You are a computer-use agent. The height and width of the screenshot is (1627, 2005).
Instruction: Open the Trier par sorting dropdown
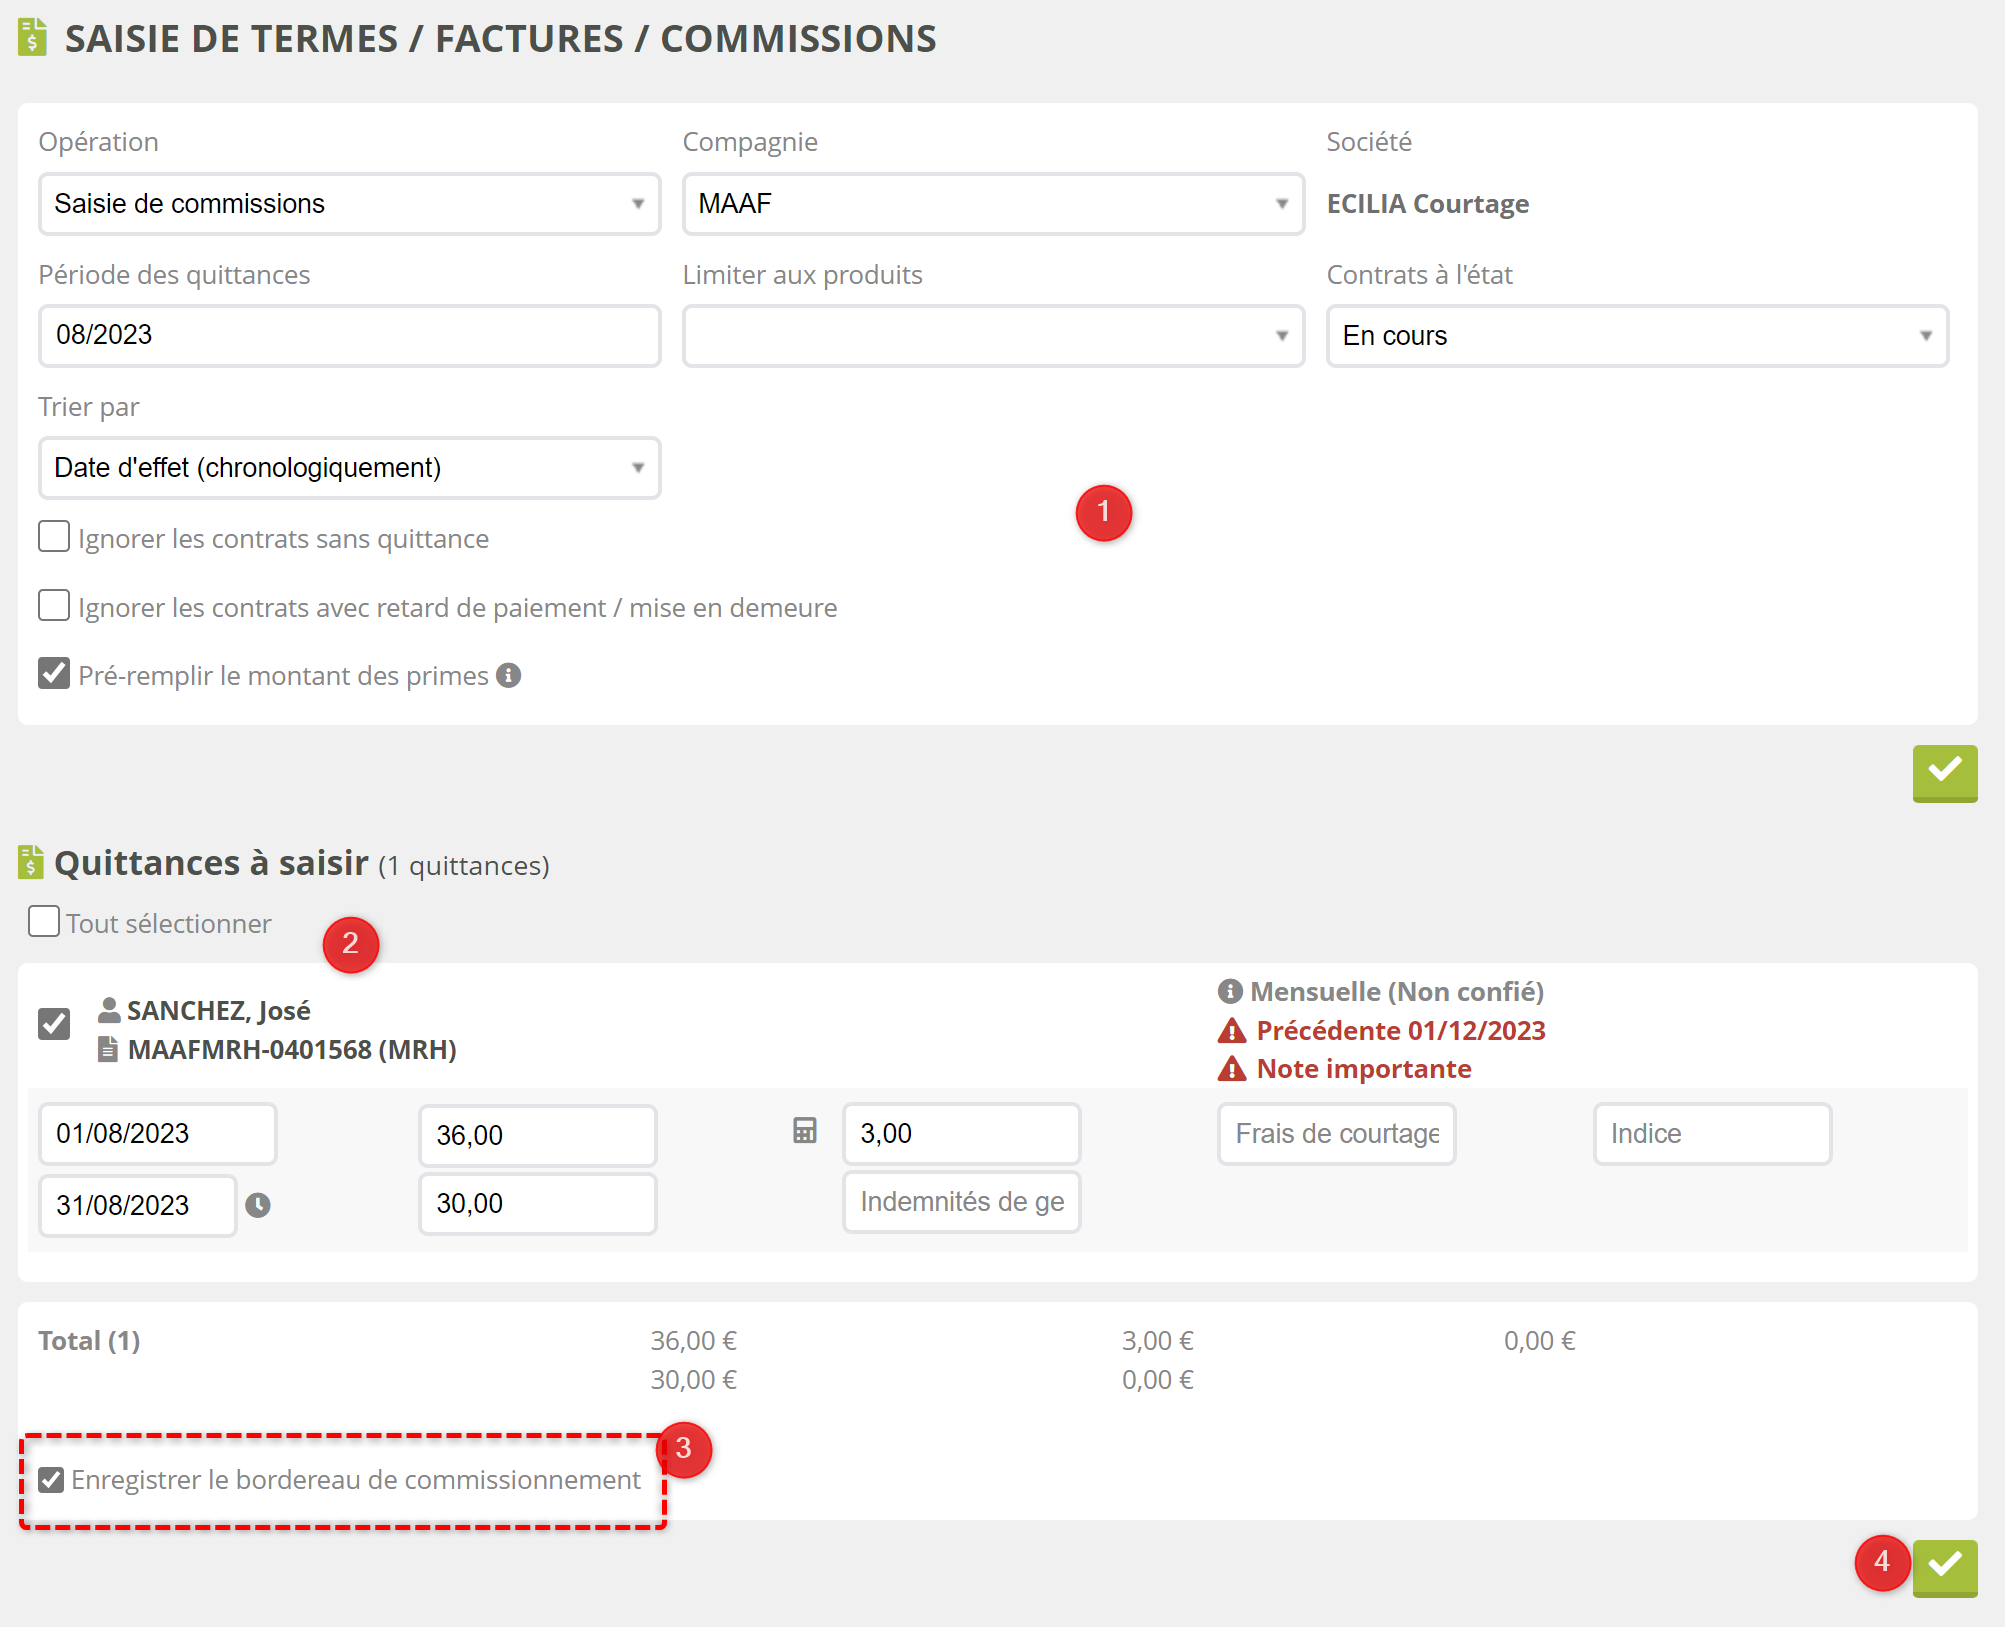point(349,468)
